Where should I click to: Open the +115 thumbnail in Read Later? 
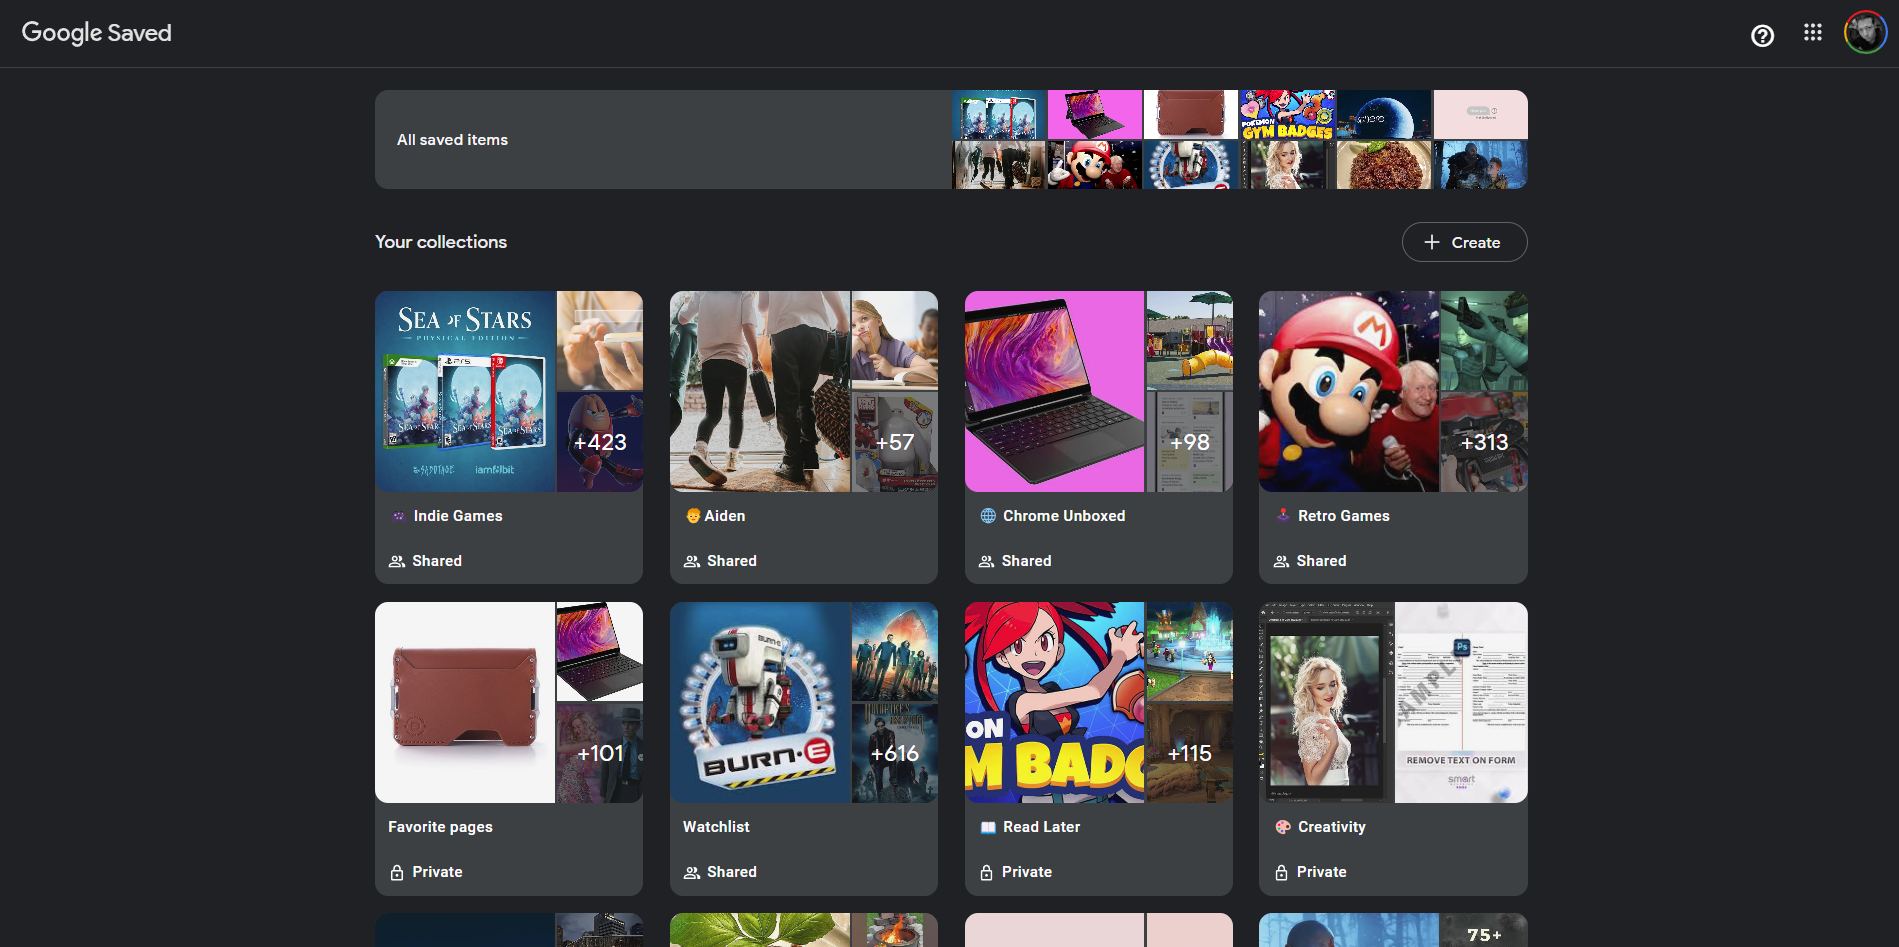click(x=1190, y=753)
